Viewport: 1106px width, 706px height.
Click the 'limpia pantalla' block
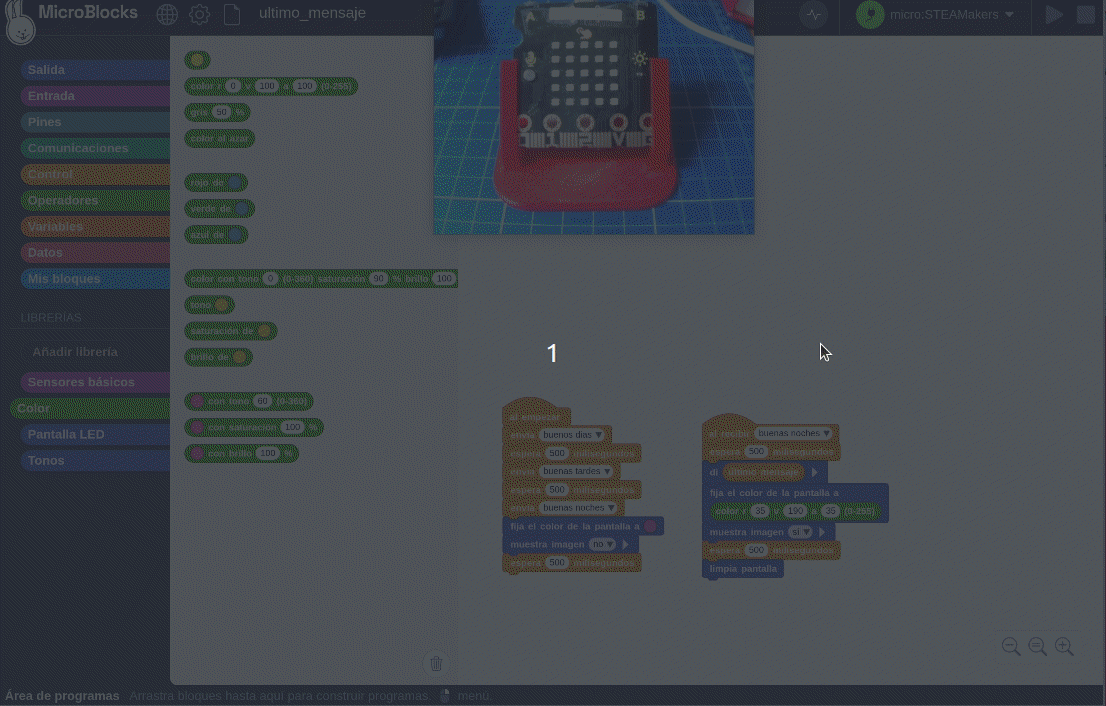pos(743,569)
